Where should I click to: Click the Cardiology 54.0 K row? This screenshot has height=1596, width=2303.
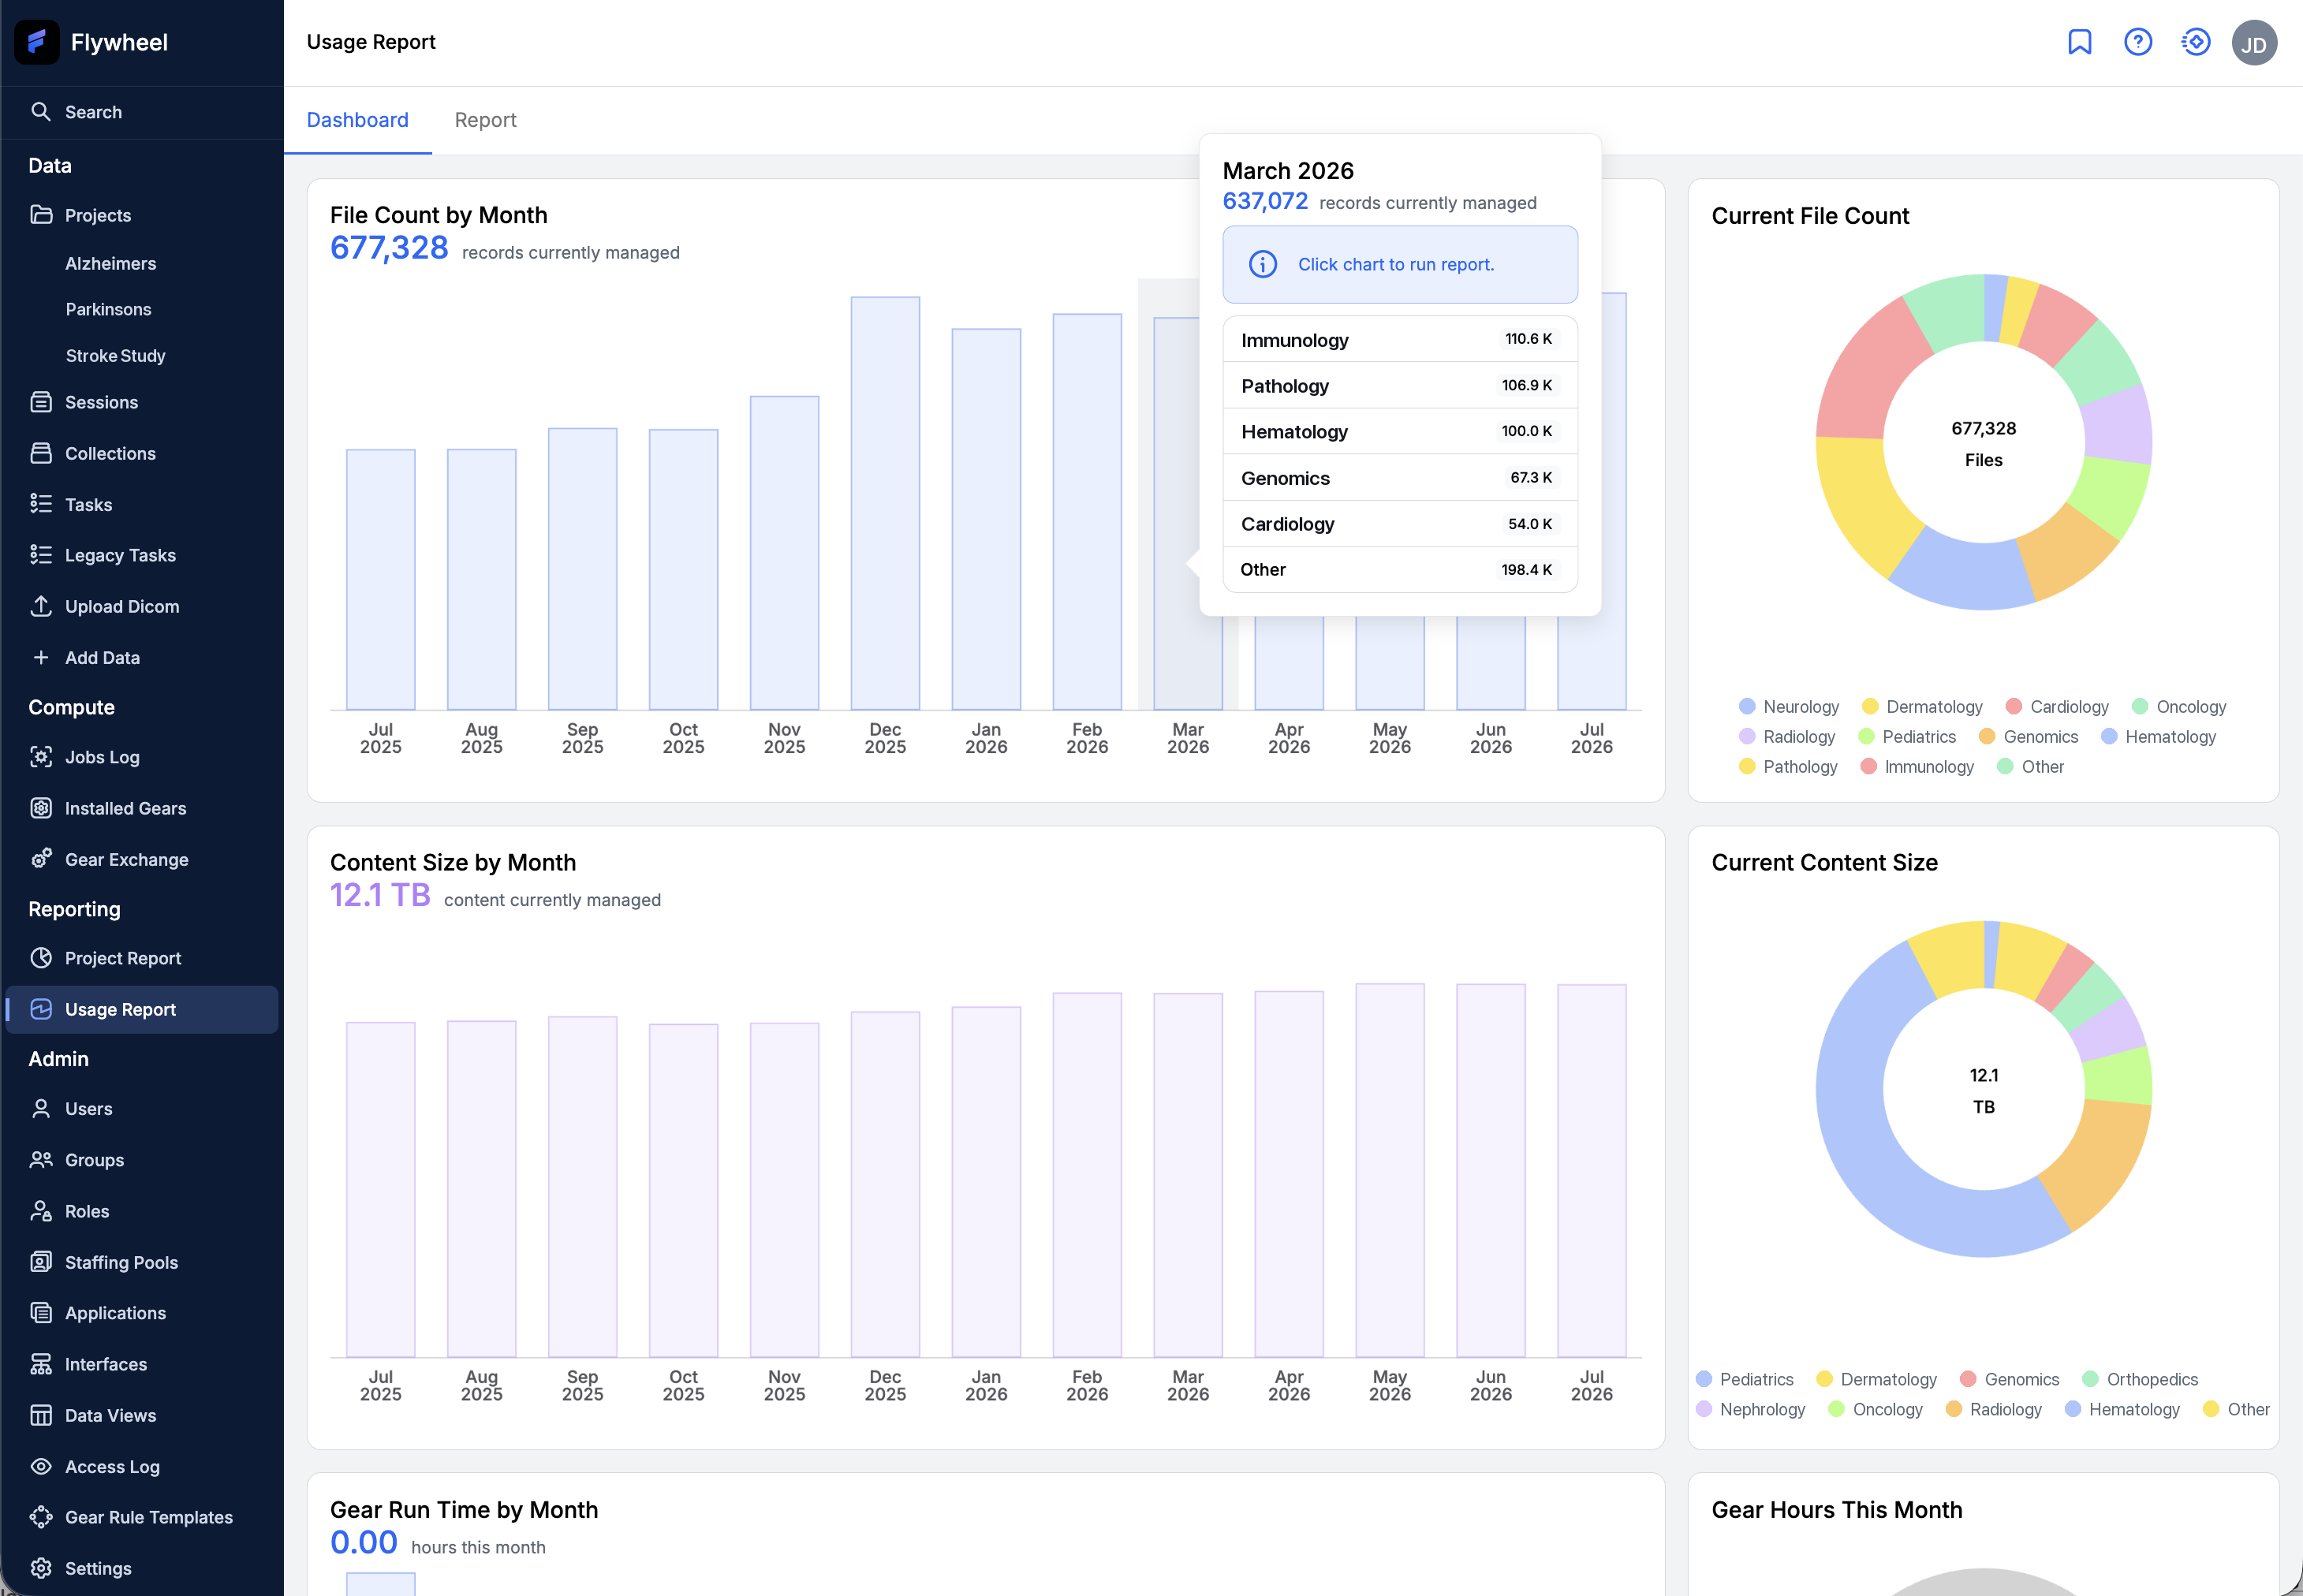click(x=1400, y=523)
